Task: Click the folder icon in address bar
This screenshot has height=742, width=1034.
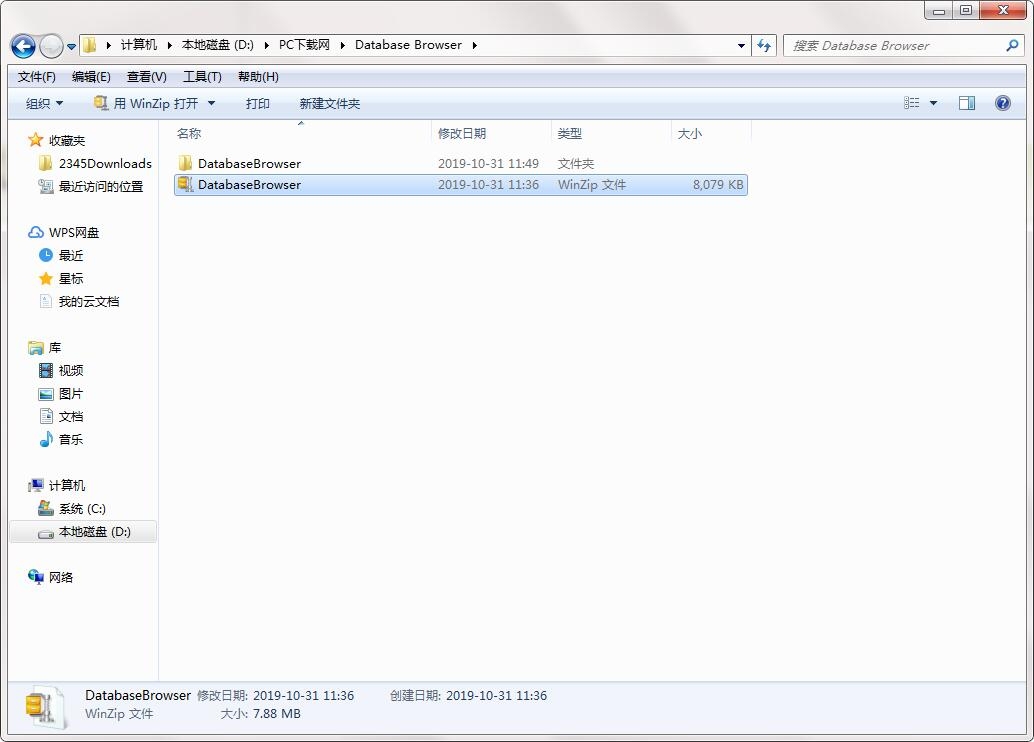Action: coord(90,45)
